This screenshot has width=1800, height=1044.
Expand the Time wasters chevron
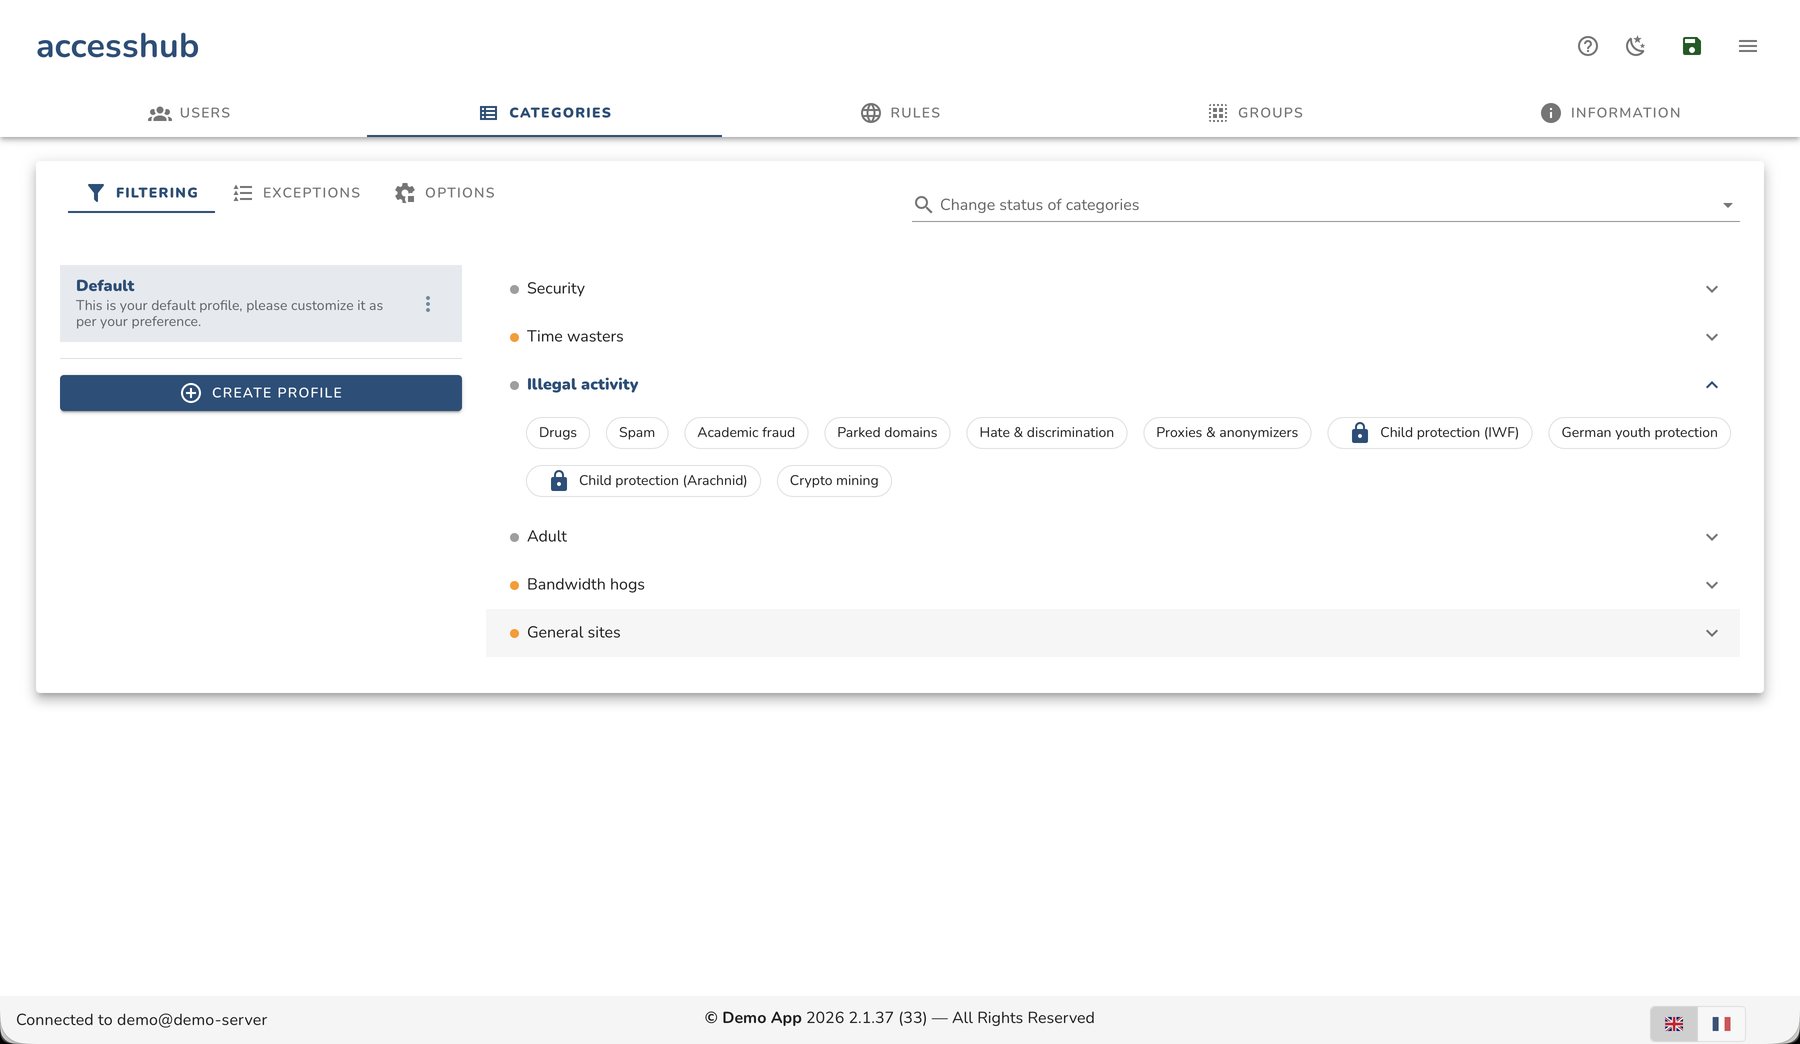click(1712, 337)
